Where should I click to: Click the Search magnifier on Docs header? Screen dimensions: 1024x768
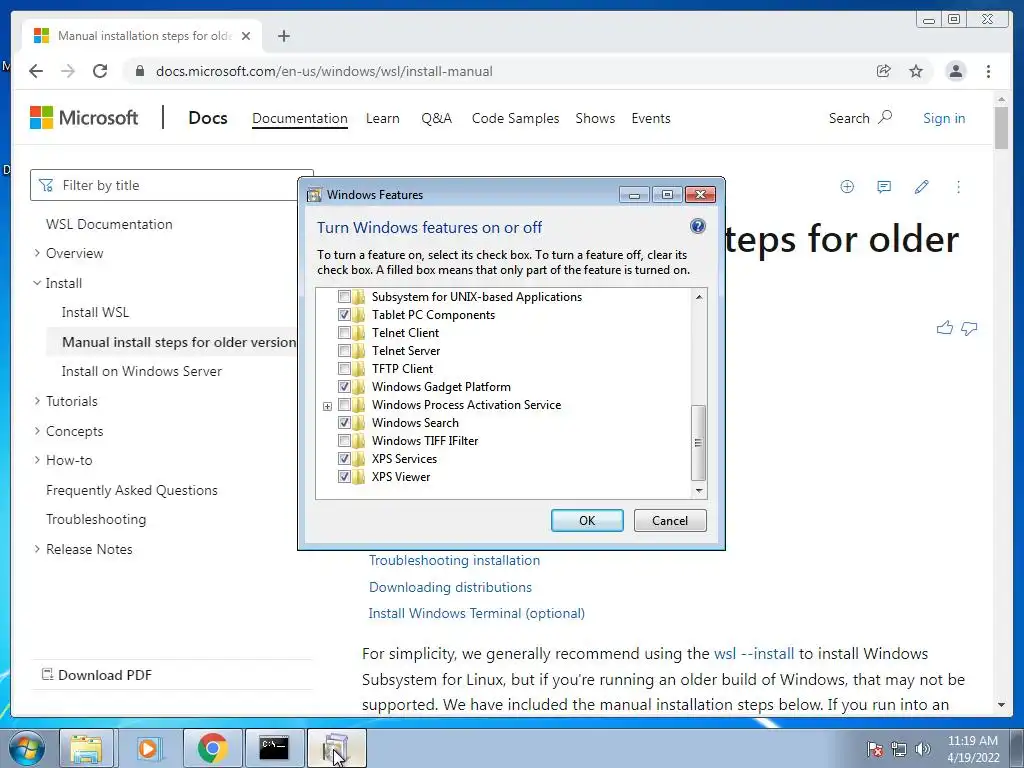point(885,118)
